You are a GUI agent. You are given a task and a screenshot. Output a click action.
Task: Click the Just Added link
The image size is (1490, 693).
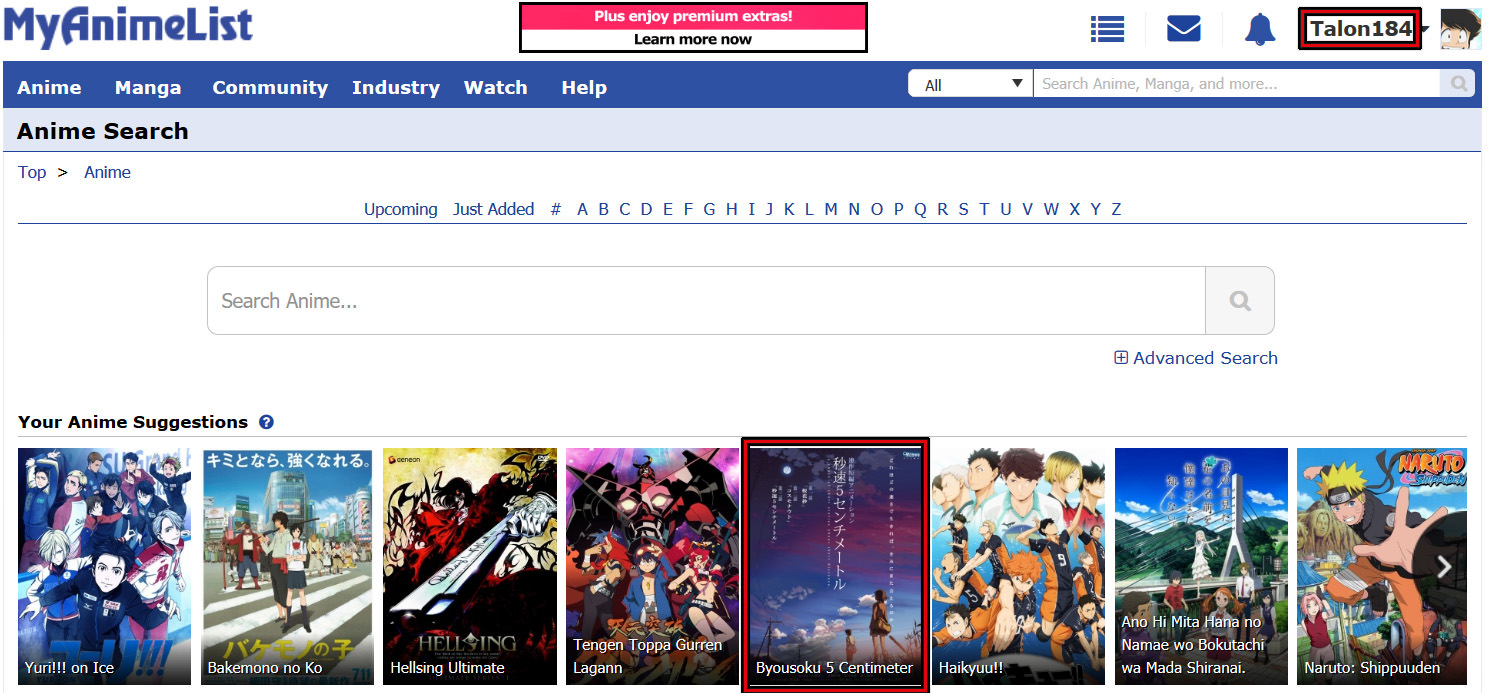coord(493,209)
